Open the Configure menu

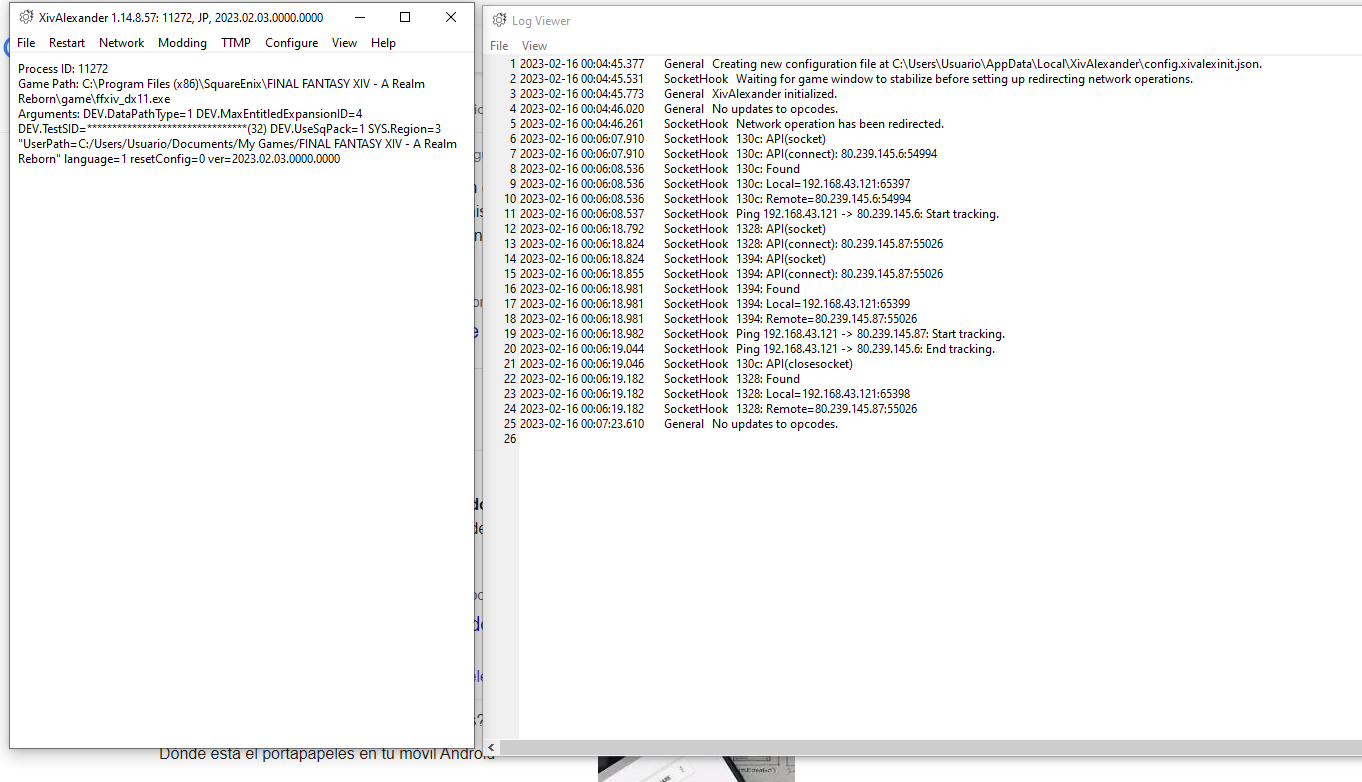click(x=291, y=42)
